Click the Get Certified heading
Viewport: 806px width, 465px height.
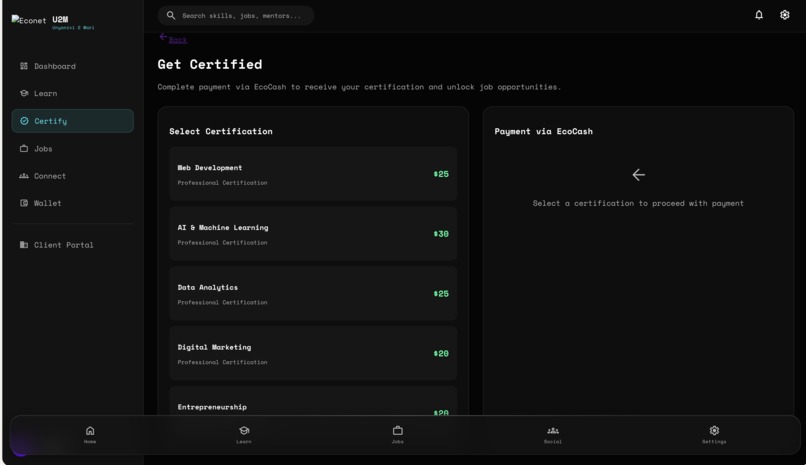point(210,64)
